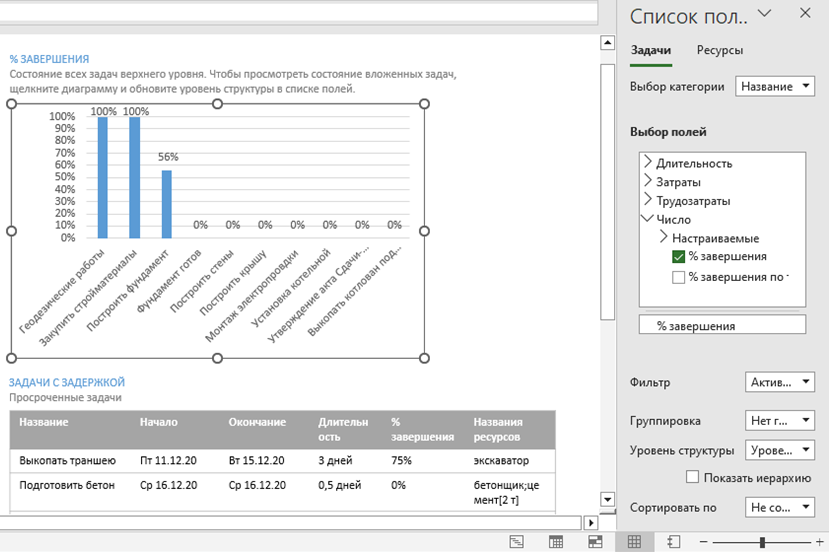
Task: Select the Выкопать траншею cell
Action: pyautogui.click(x=67, y=461)
